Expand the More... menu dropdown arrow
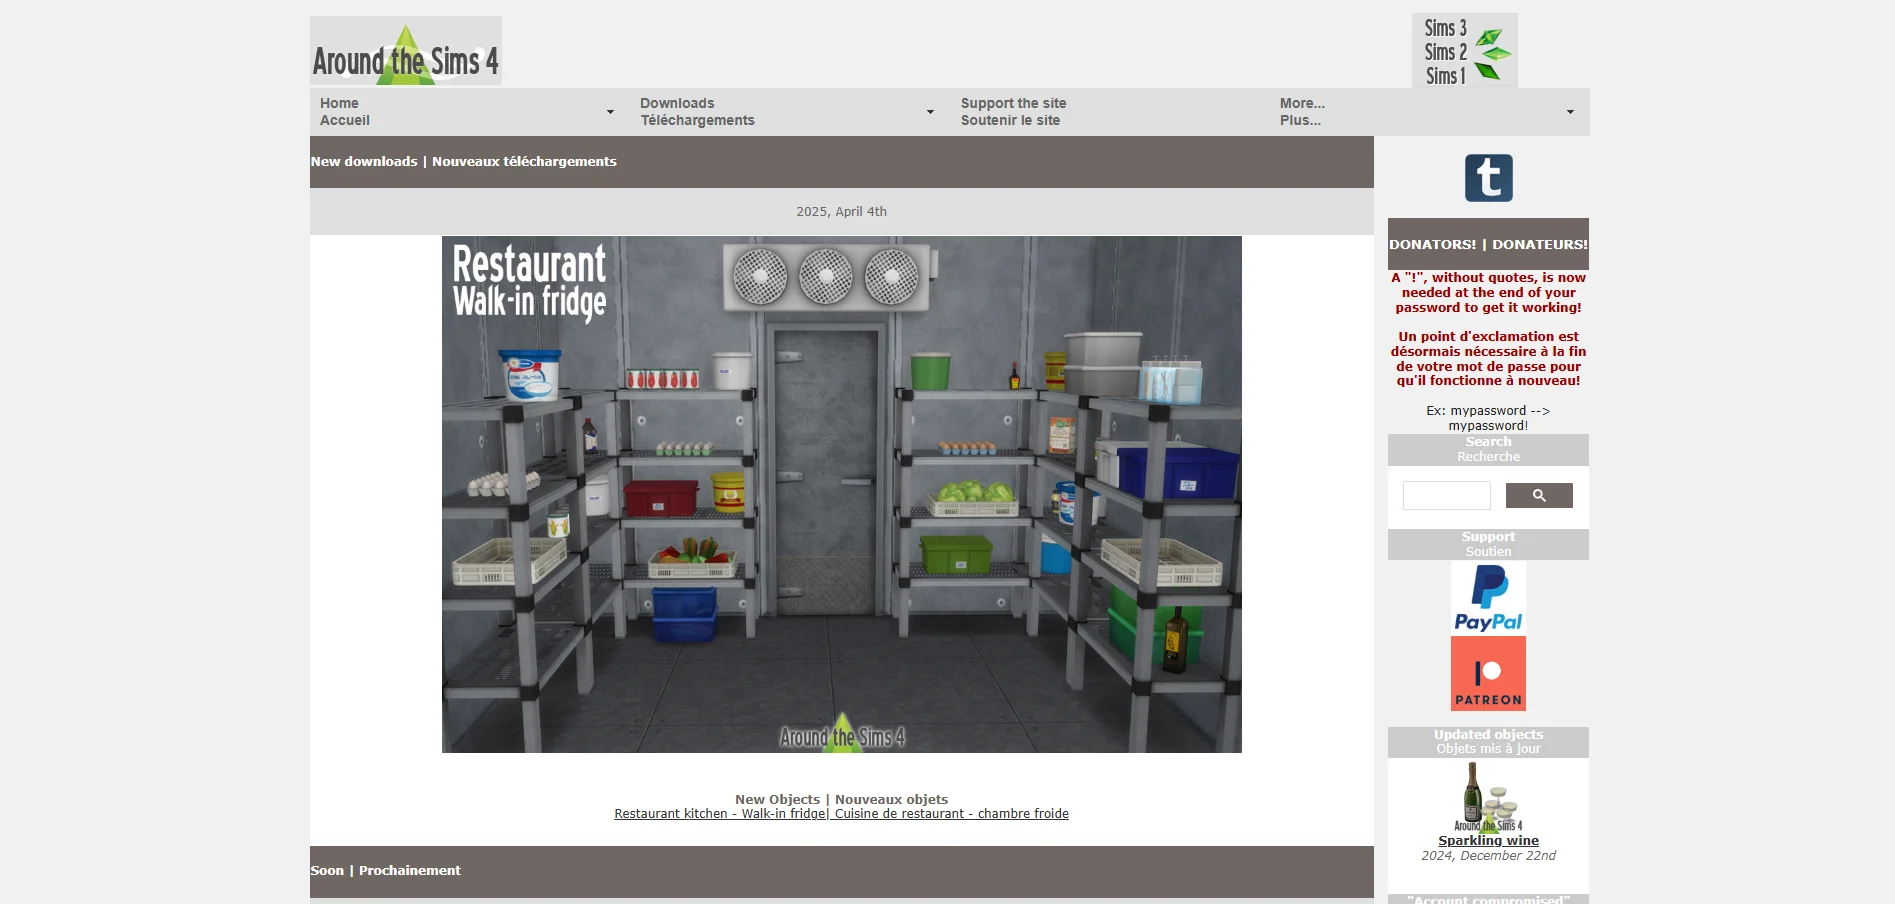1895x904 pixels. (x=1570, y=112)
